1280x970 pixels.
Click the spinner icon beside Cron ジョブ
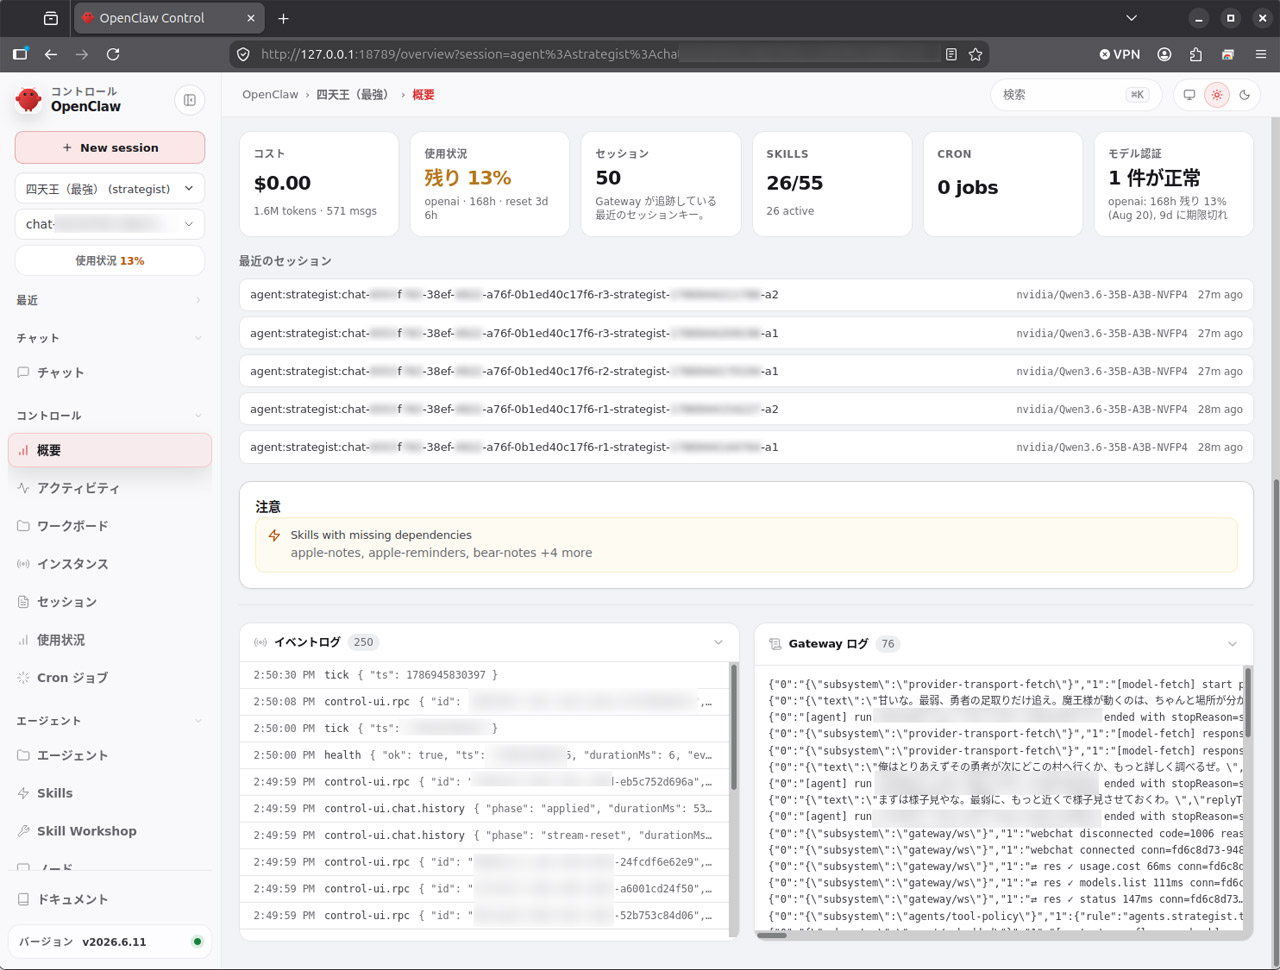click(23, 678)
